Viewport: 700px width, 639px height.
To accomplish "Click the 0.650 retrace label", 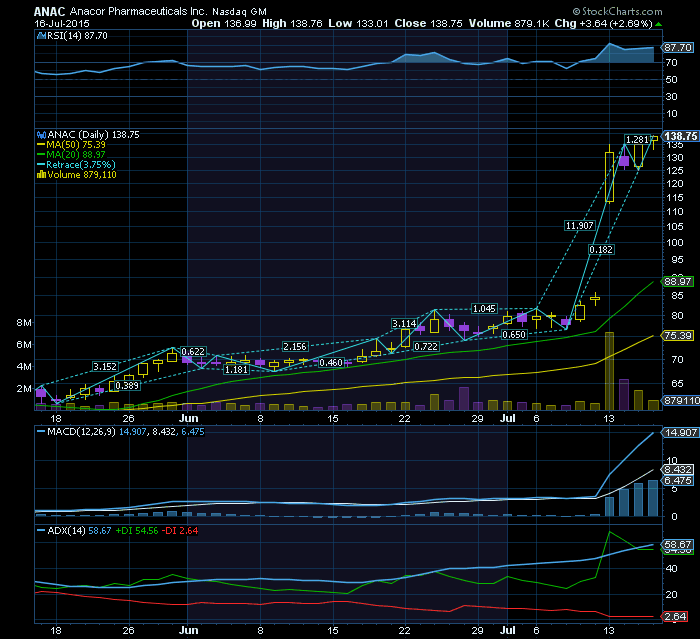I will (x=514, y=334).
